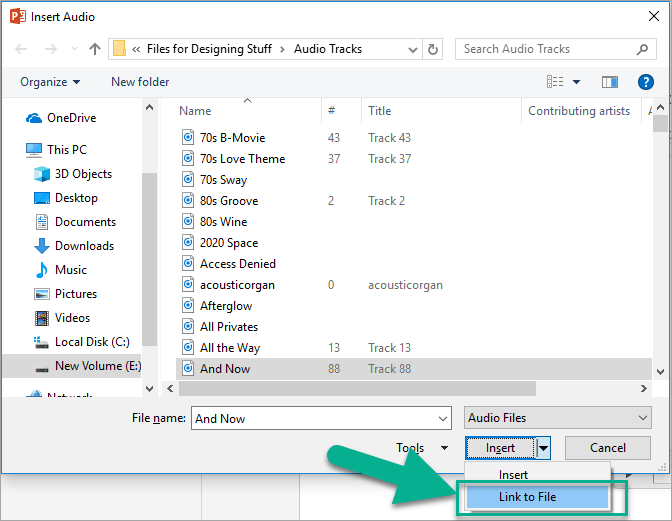672x521 pixels.
Task: Click the Documents page icon
Action: (42, 222)
